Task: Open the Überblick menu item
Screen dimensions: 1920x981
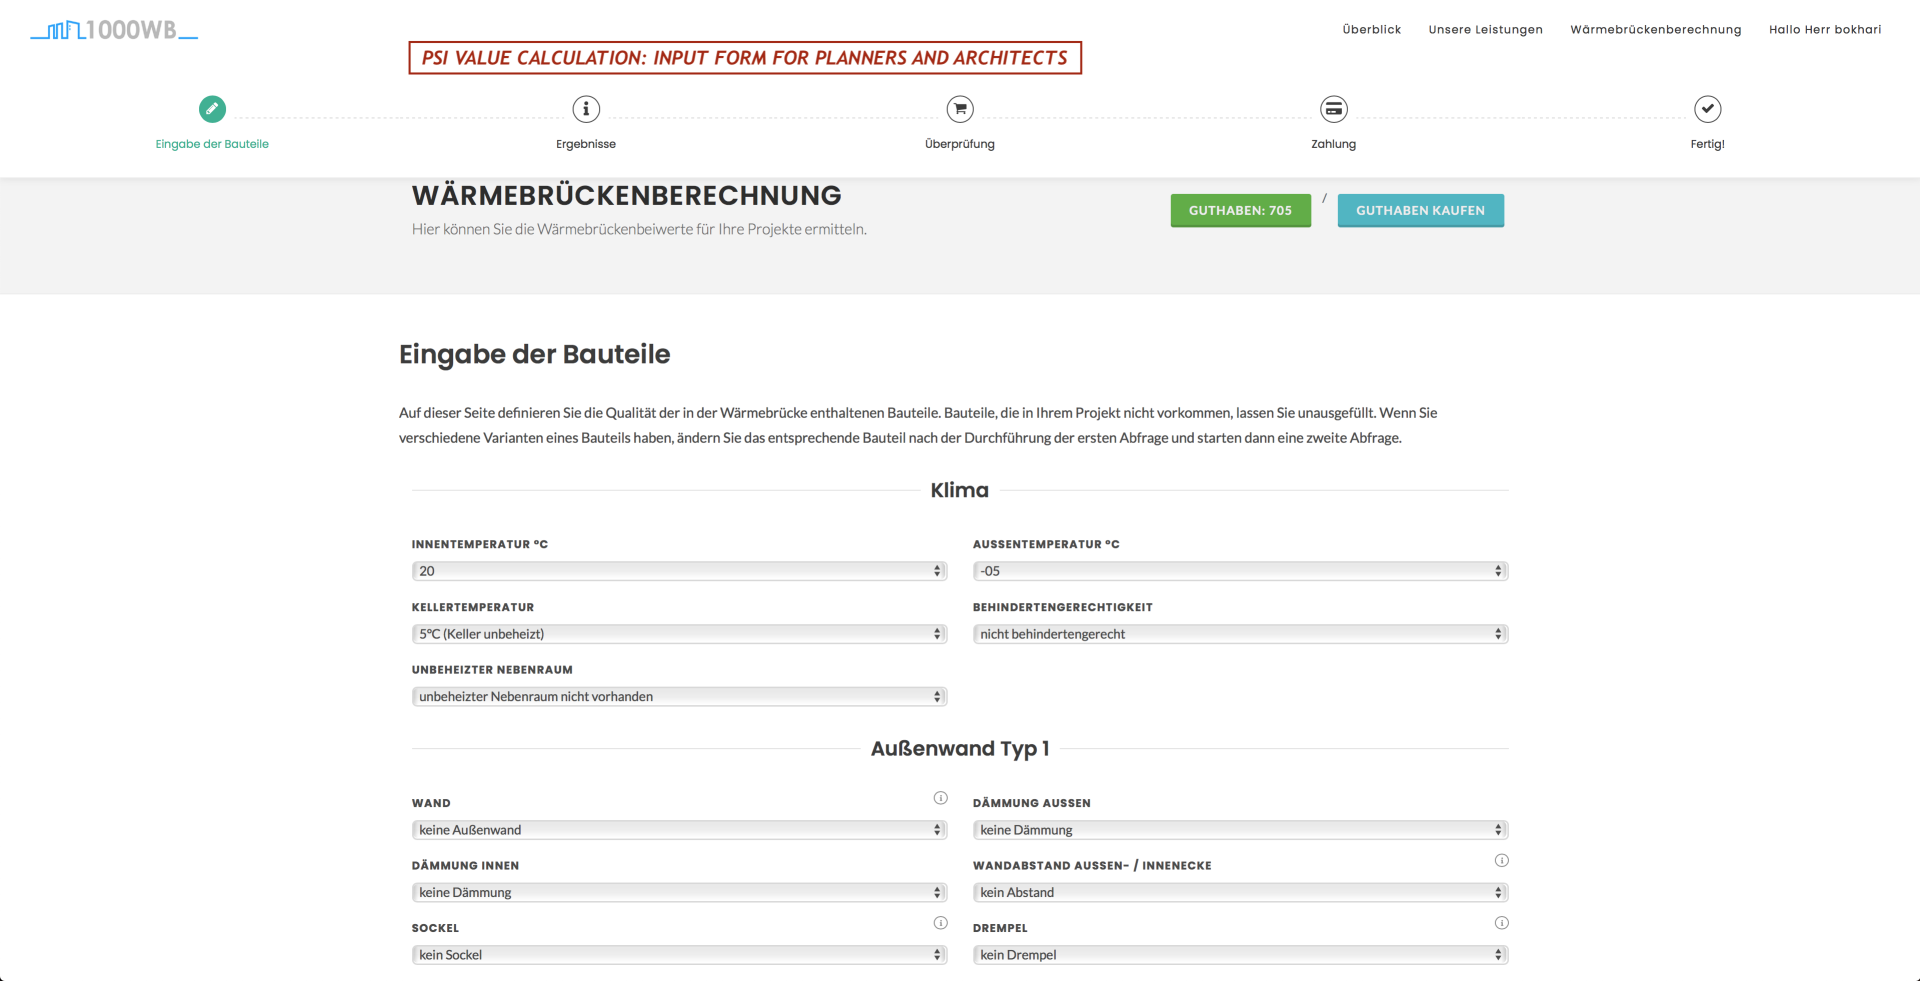Action: pos(1371,30)
